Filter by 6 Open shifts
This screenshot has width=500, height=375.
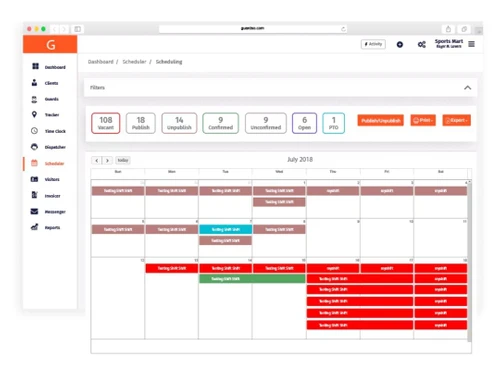tap(304, 123)
